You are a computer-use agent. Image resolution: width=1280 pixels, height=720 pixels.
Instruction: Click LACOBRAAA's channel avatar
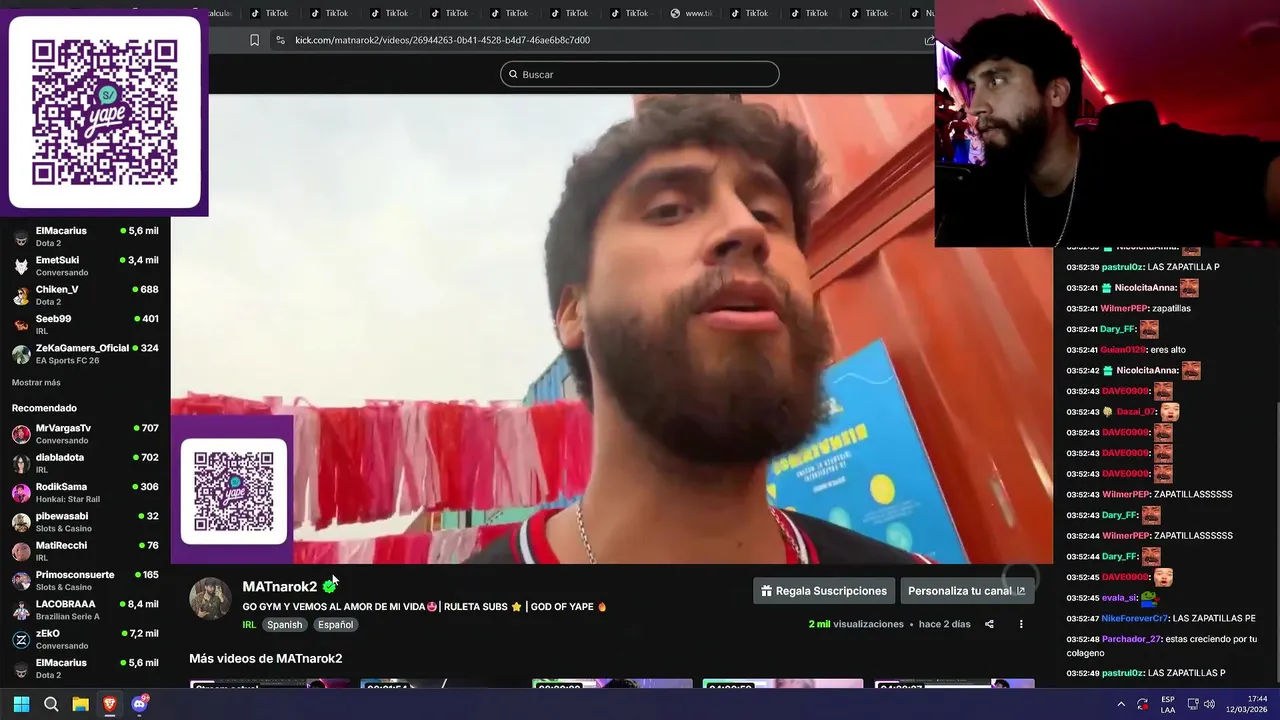click(x=21, y=610)
